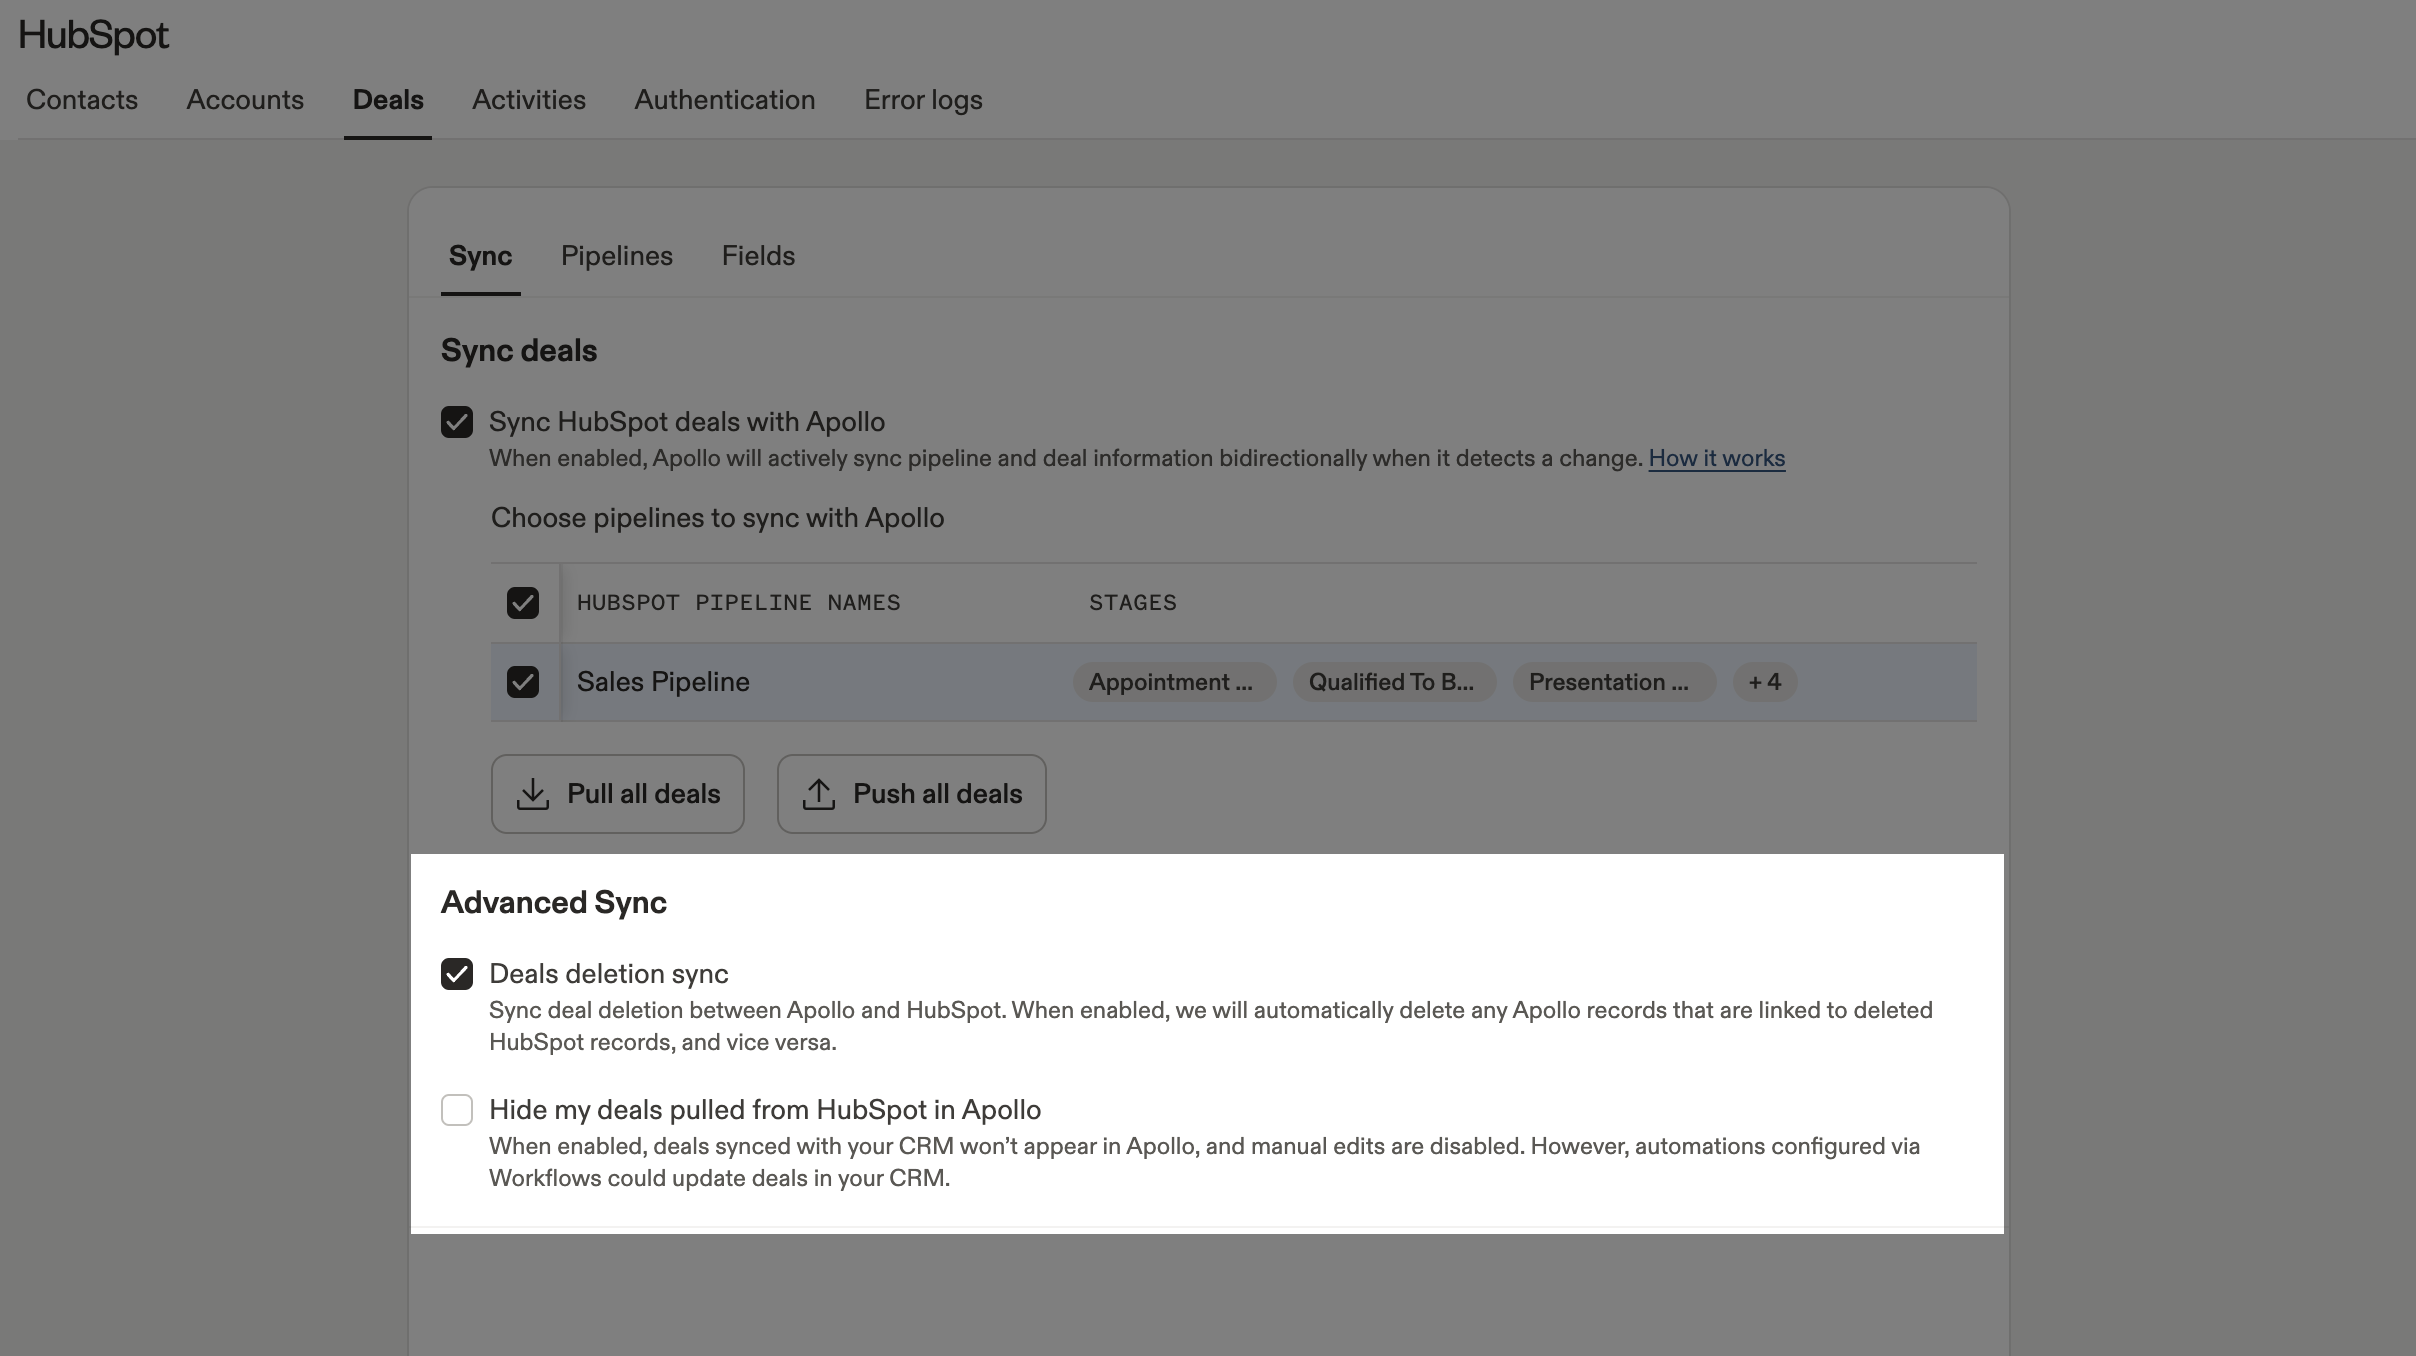This screenshot has width=2416, height=1356.
Task: Enable Hide my deals pulled from HubSpot
Action: (x=457, y=1110)
